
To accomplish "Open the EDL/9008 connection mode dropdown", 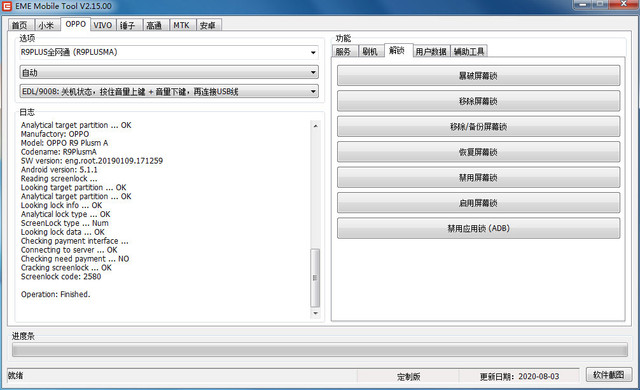I will [169, 91].
